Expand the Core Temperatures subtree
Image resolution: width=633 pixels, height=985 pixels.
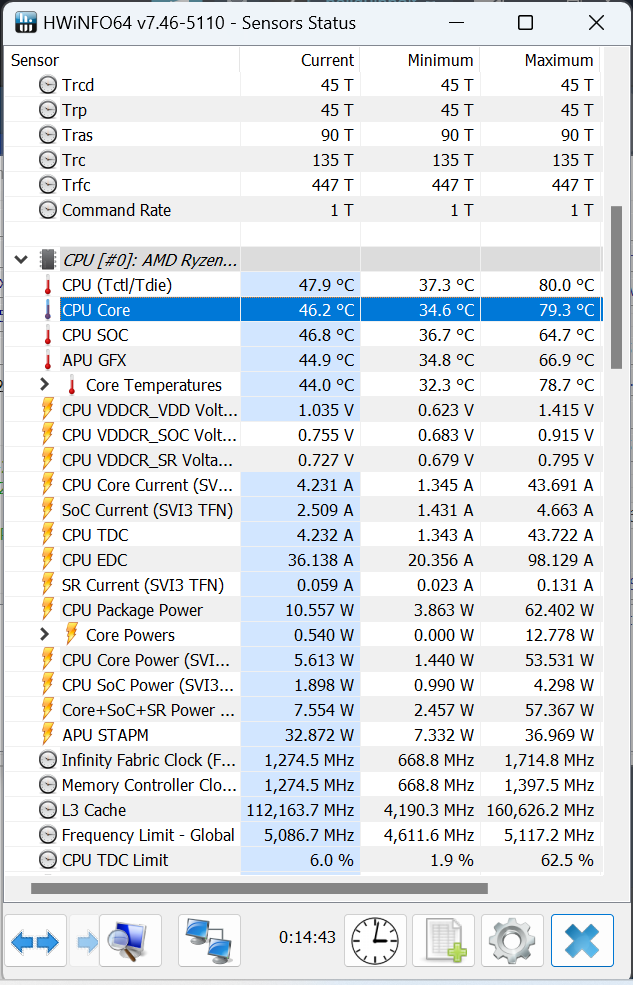point(44,384)
